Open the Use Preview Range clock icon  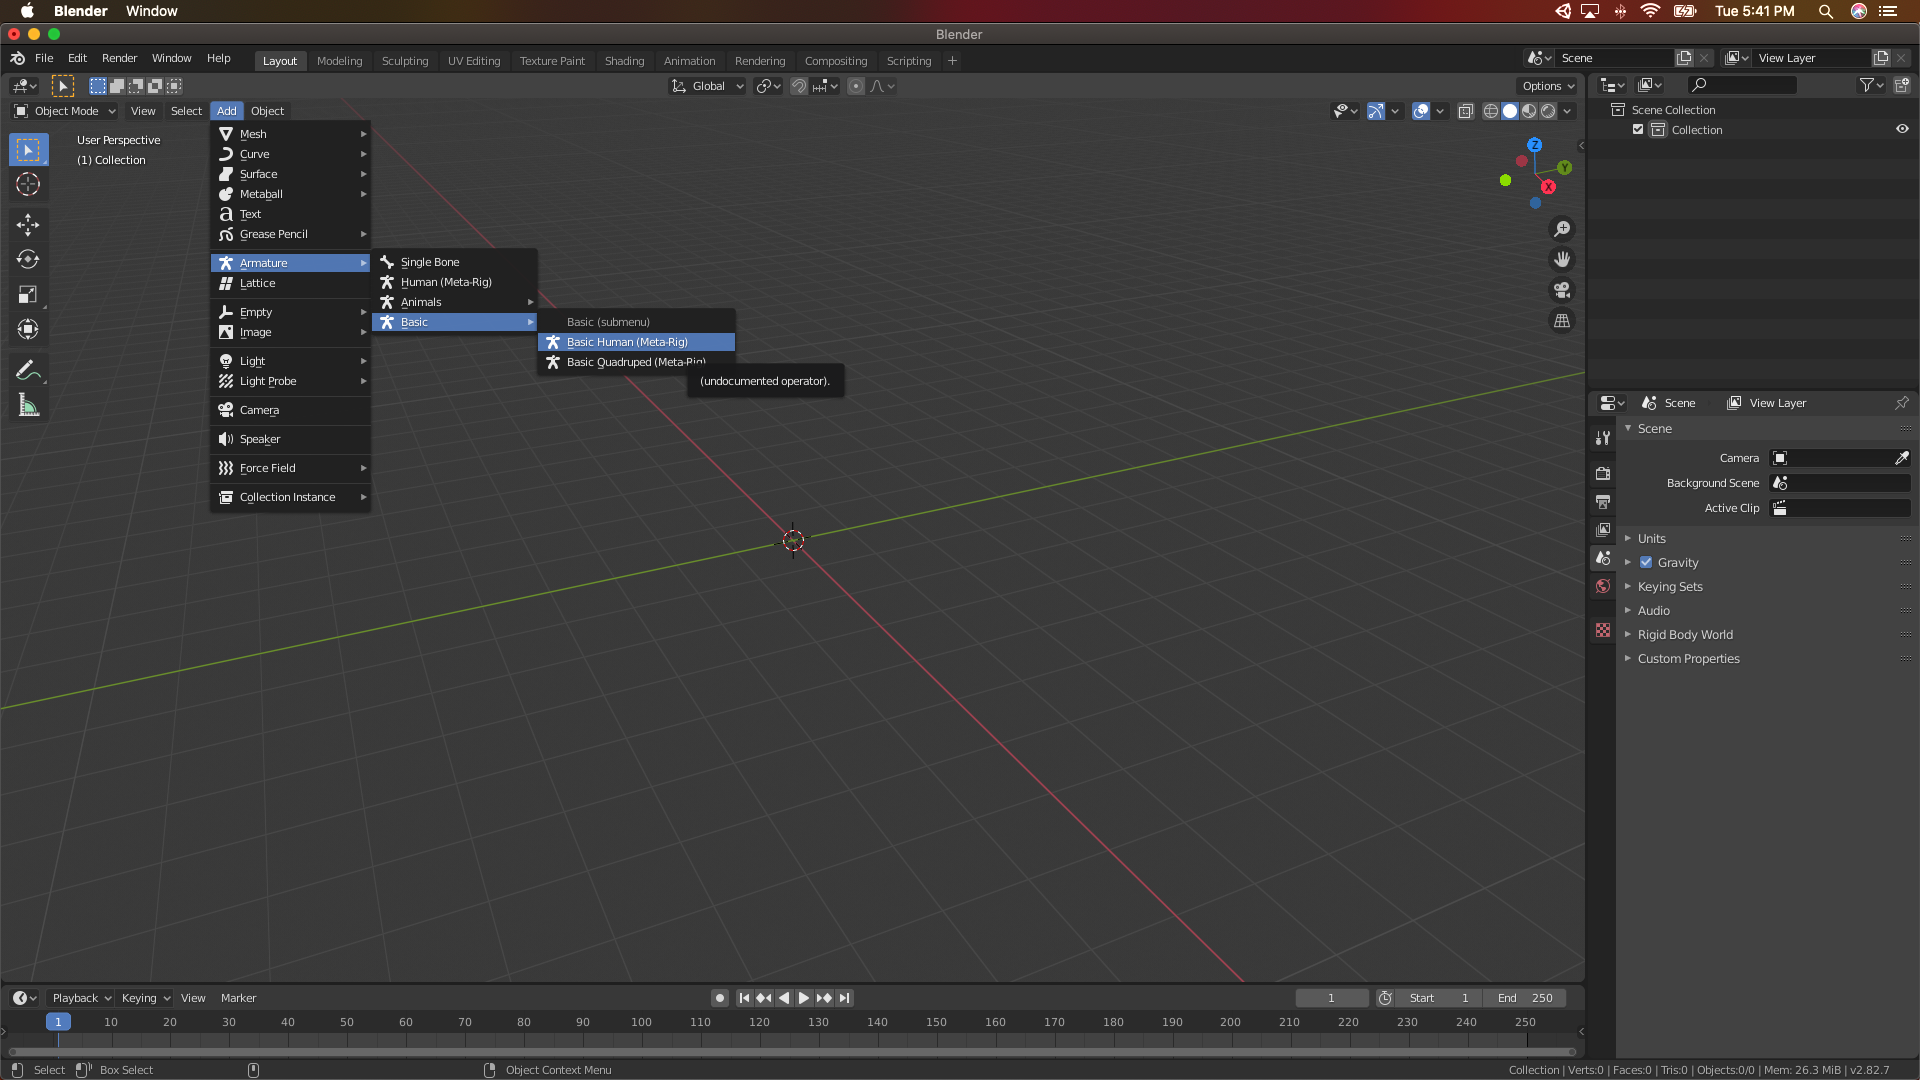(1385, 998)
